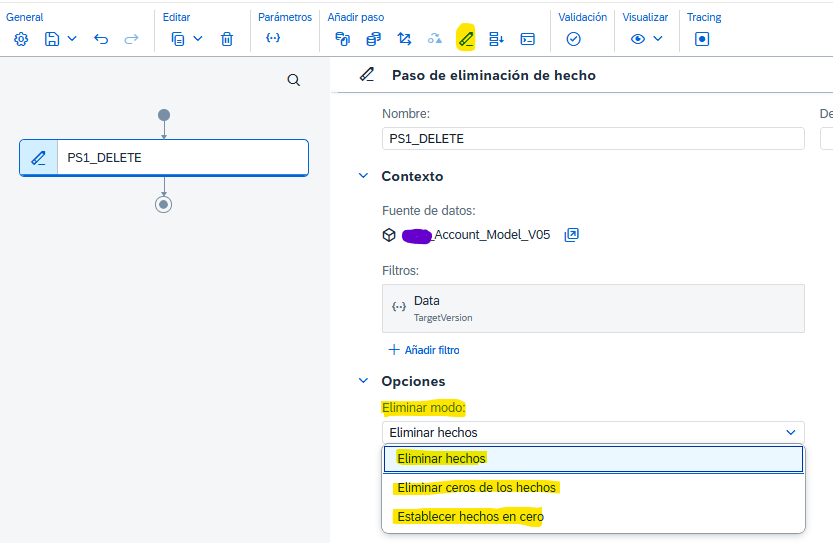
Task: Select the PS1_DELETE step node
Action: point(164,158)
